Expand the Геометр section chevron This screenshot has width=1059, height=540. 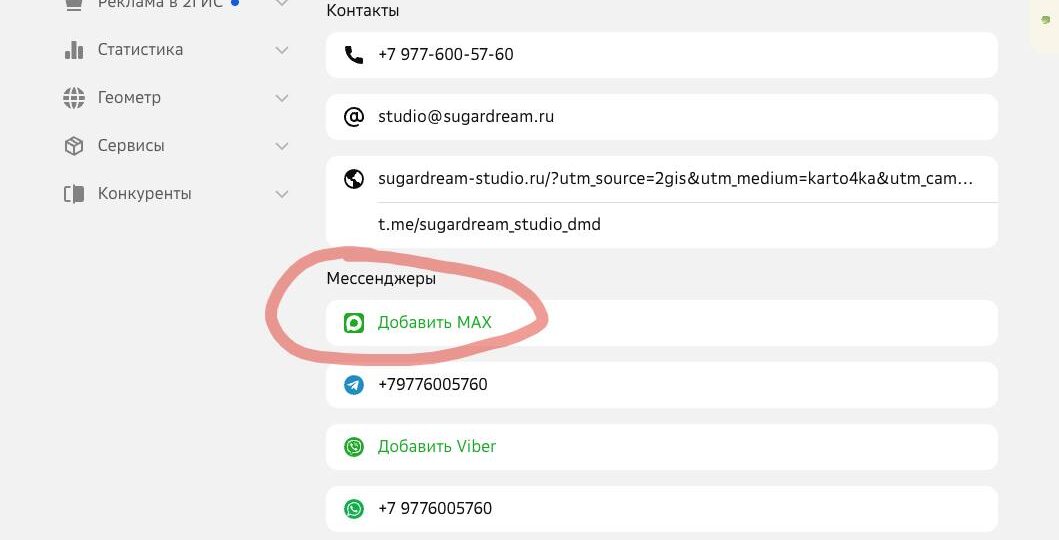point(282,98)
